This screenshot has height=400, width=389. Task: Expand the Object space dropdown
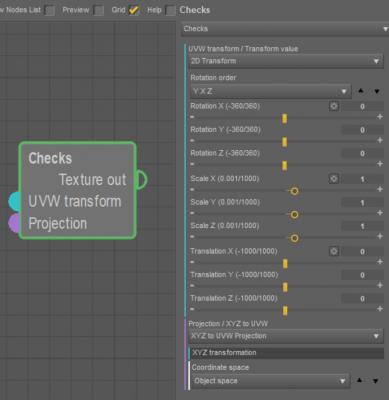tap(270, 381)
